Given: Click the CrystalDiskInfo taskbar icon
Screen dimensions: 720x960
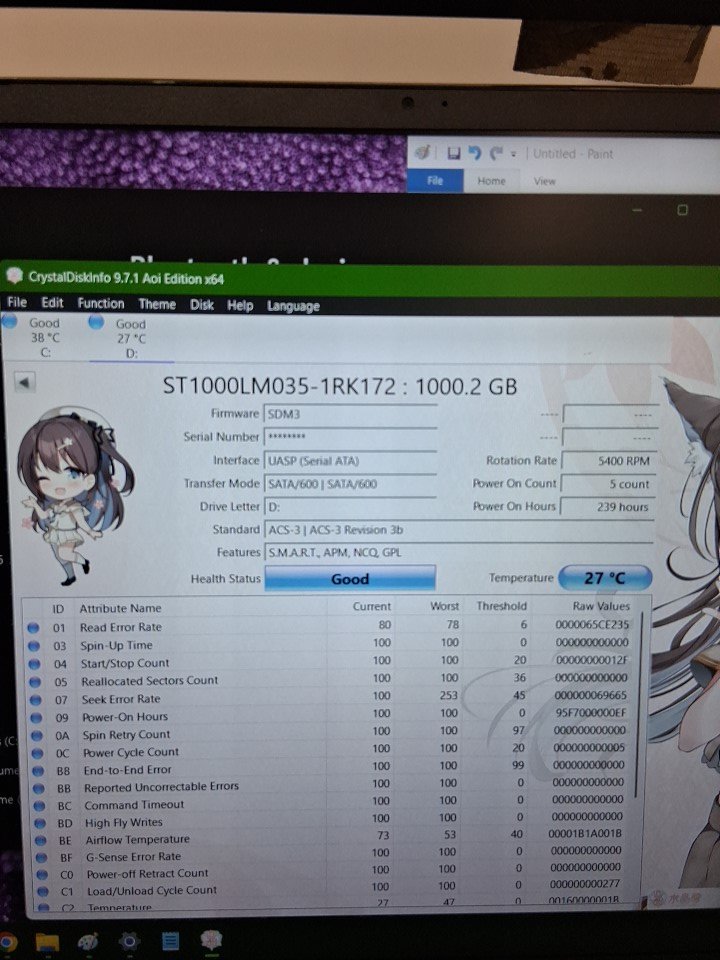Looking at the screenshot, I should click(211, 940).
